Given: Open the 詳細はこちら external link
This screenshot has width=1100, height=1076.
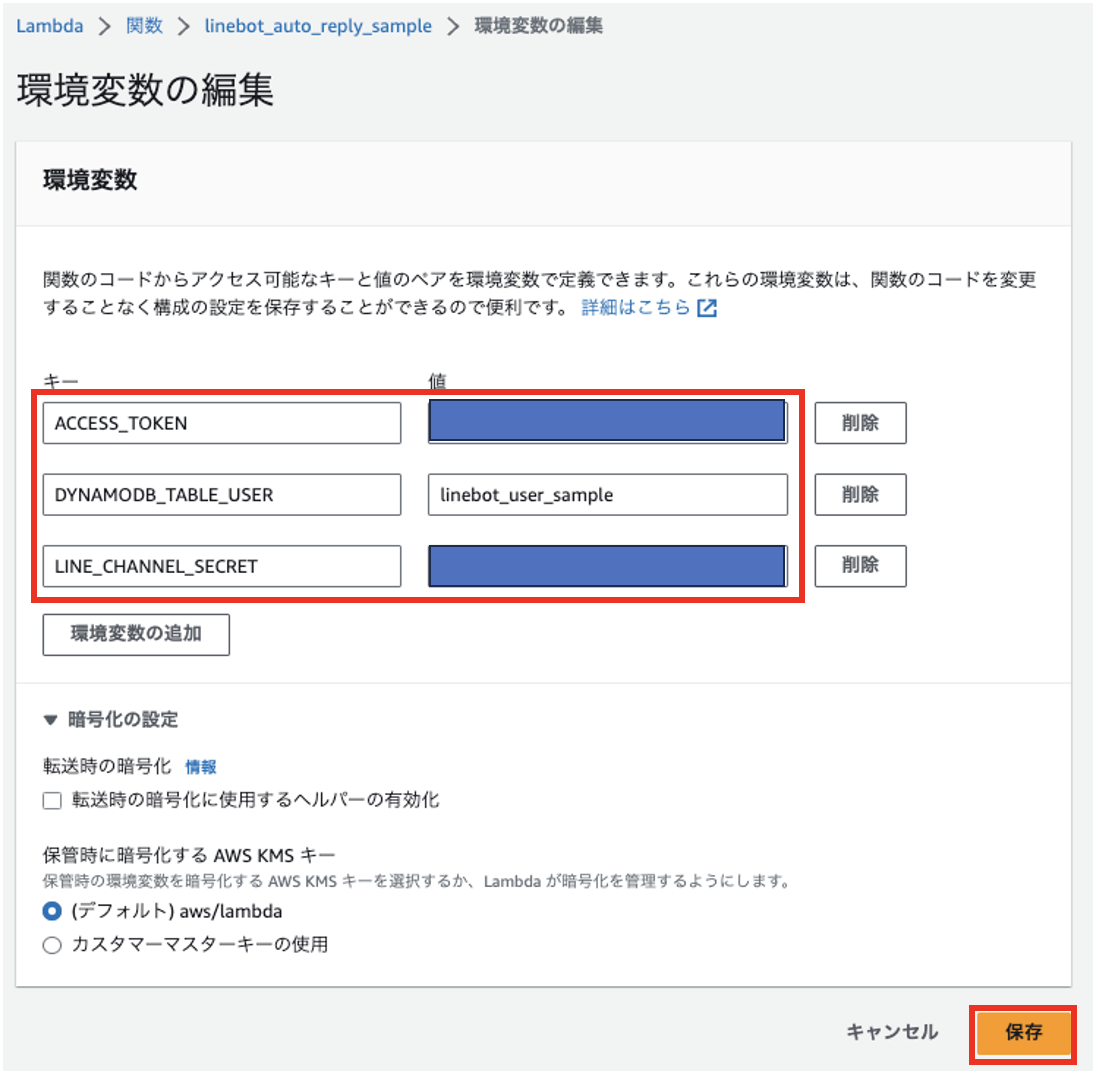Looking at the screenshot, I should [x=636, y=307].
